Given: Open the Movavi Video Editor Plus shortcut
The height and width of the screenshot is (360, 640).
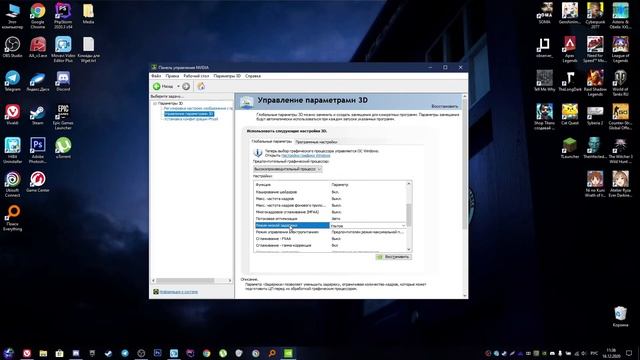Looking at the screenshot, I should tap(63, 49).
